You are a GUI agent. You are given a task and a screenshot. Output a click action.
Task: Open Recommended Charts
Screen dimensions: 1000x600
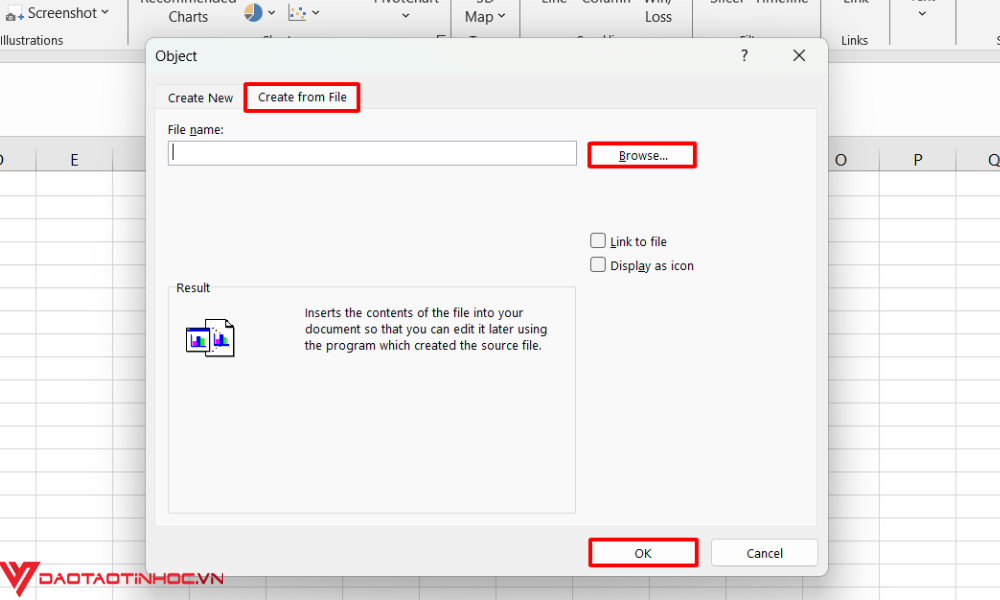188,12
